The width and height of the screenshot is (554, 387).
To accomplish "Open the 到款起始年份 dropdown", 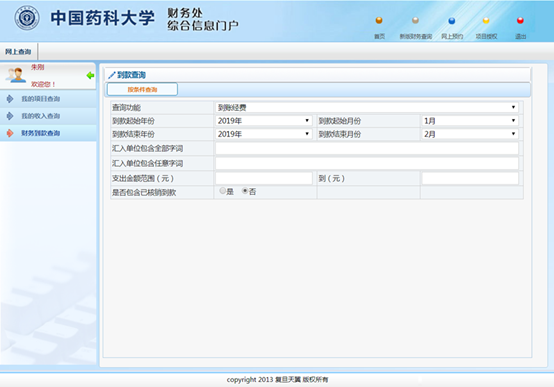I will (x=264, y=121).
